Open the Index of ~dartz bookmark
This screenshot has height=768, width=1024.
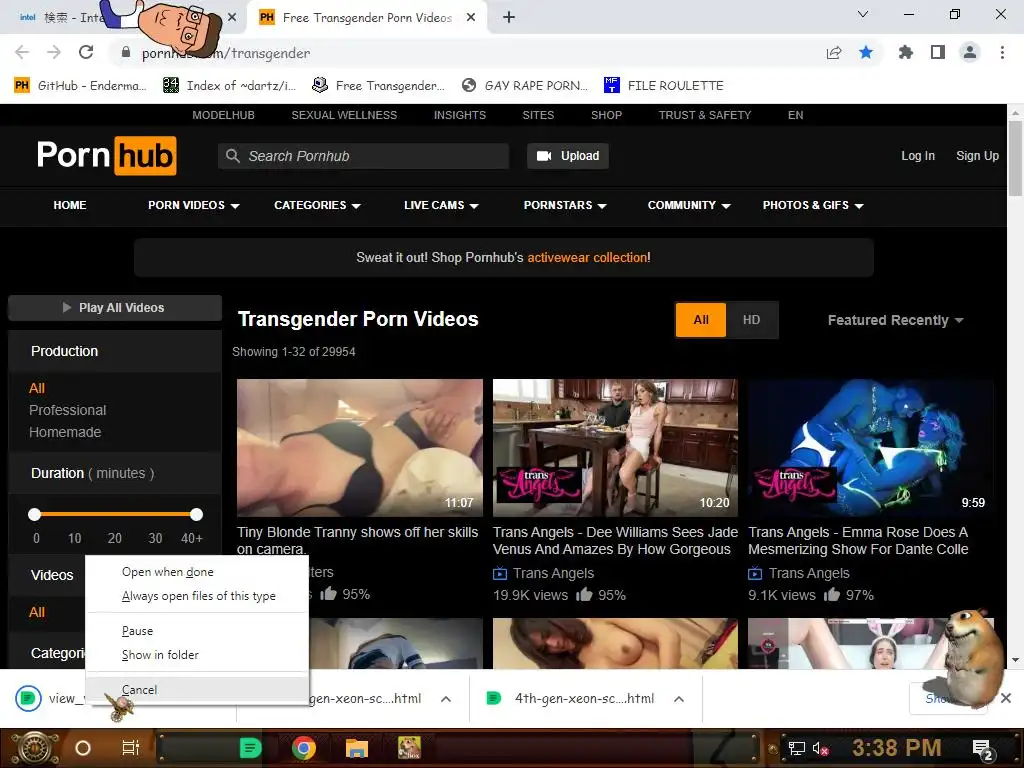[229, 86]
